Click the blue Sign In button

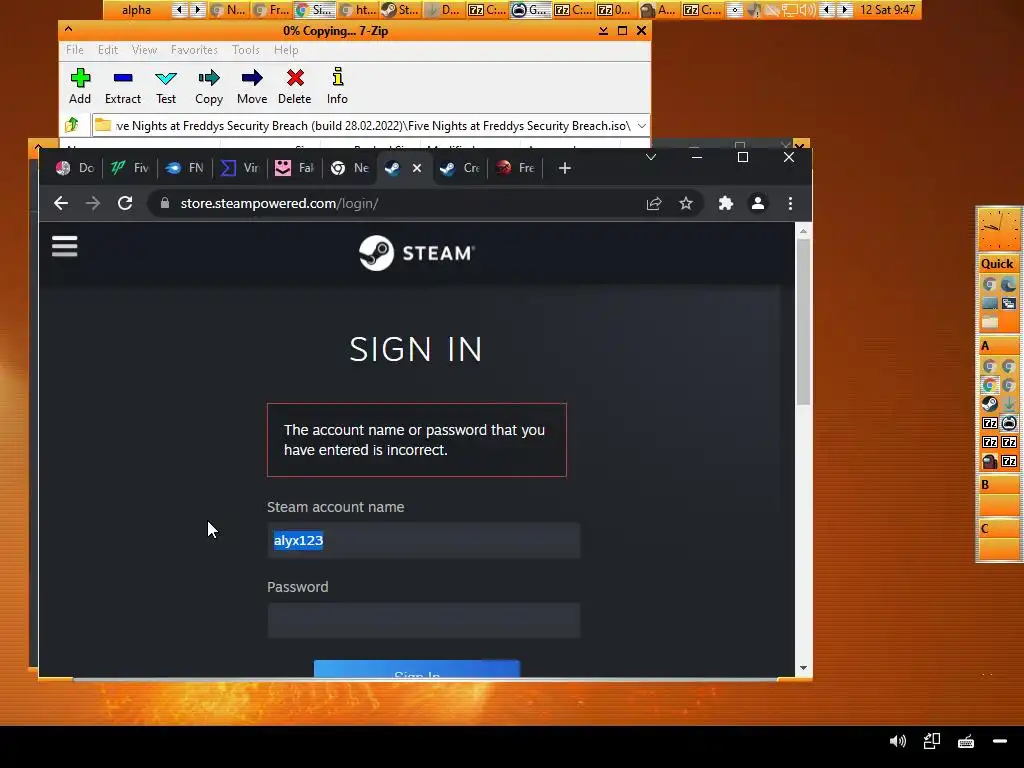pos(417,669)
